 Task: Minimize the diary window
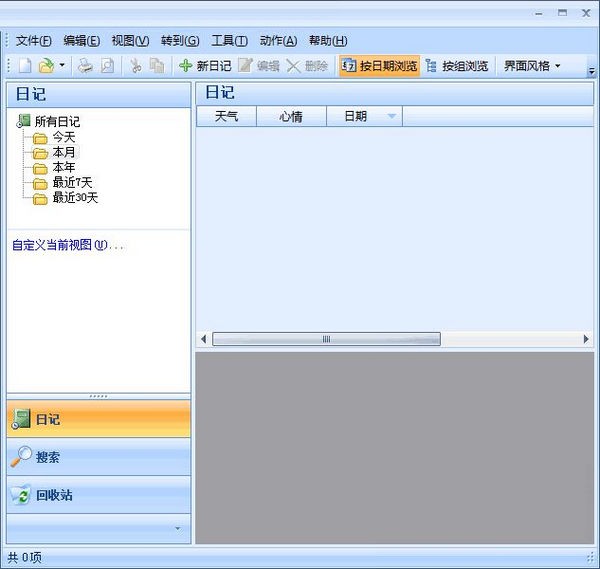(539, 14)
